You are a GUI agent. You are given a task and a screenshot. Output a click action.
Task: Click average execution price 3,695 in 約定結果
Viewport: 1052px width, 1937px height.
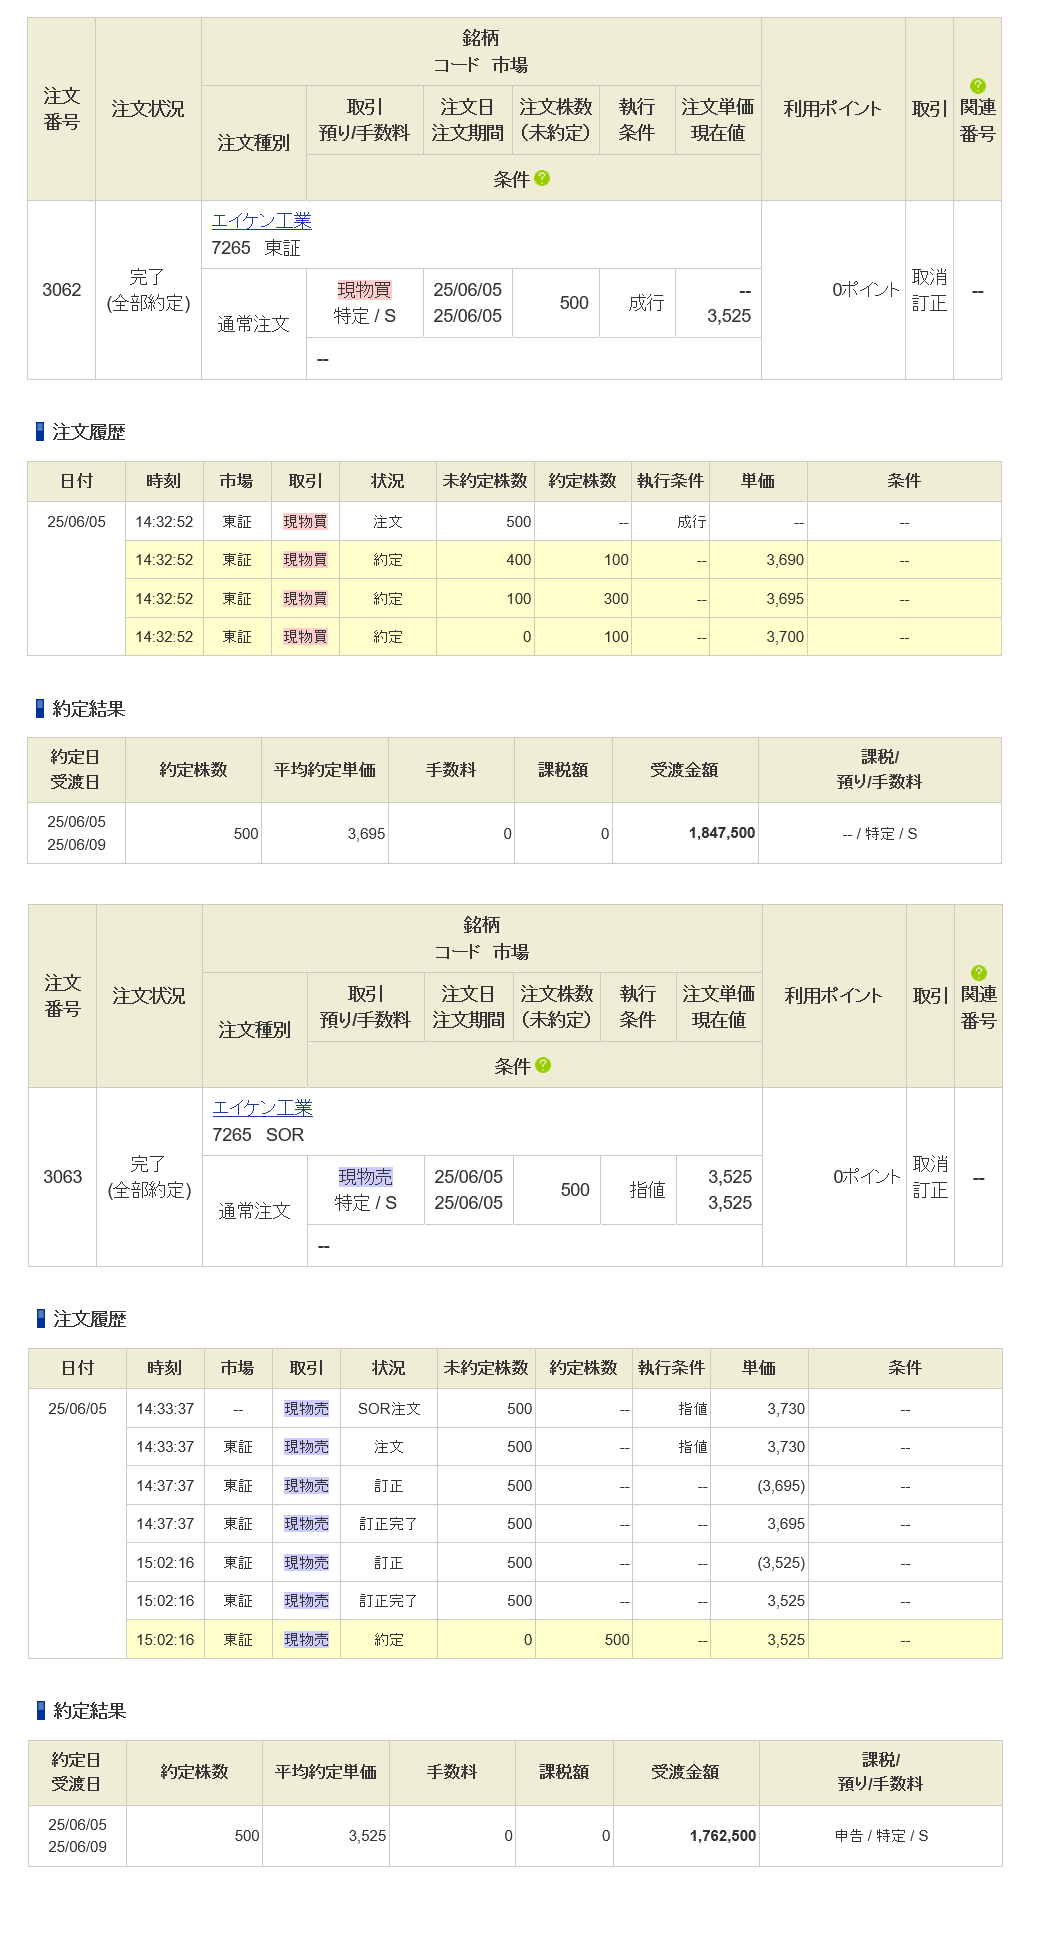(366, 834)
